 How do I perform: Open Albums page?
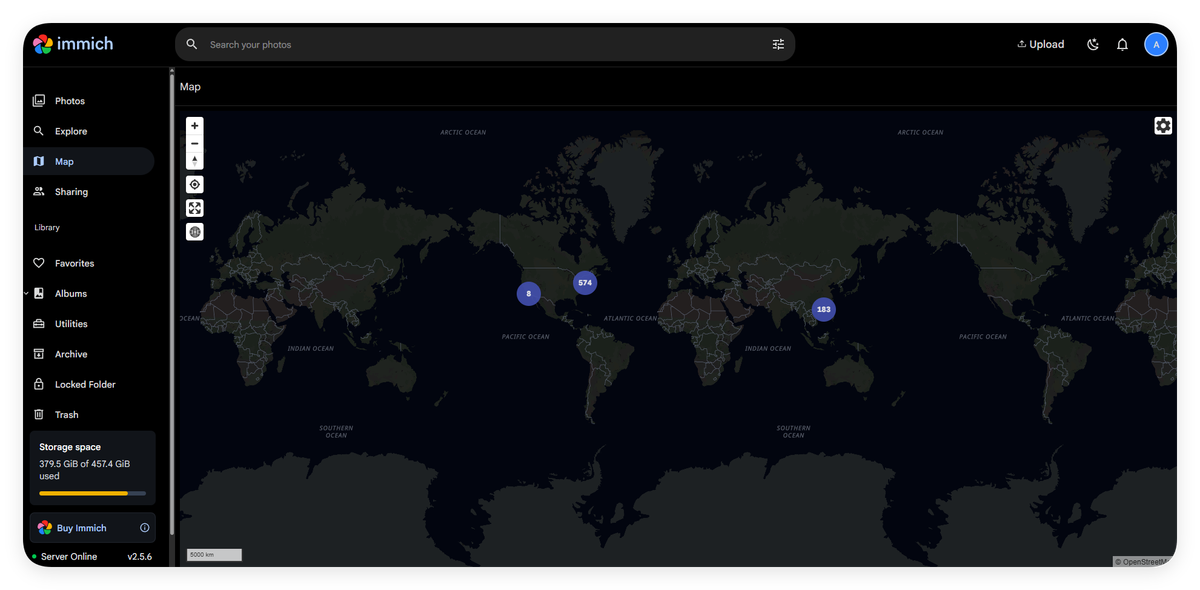click(89, 293)
